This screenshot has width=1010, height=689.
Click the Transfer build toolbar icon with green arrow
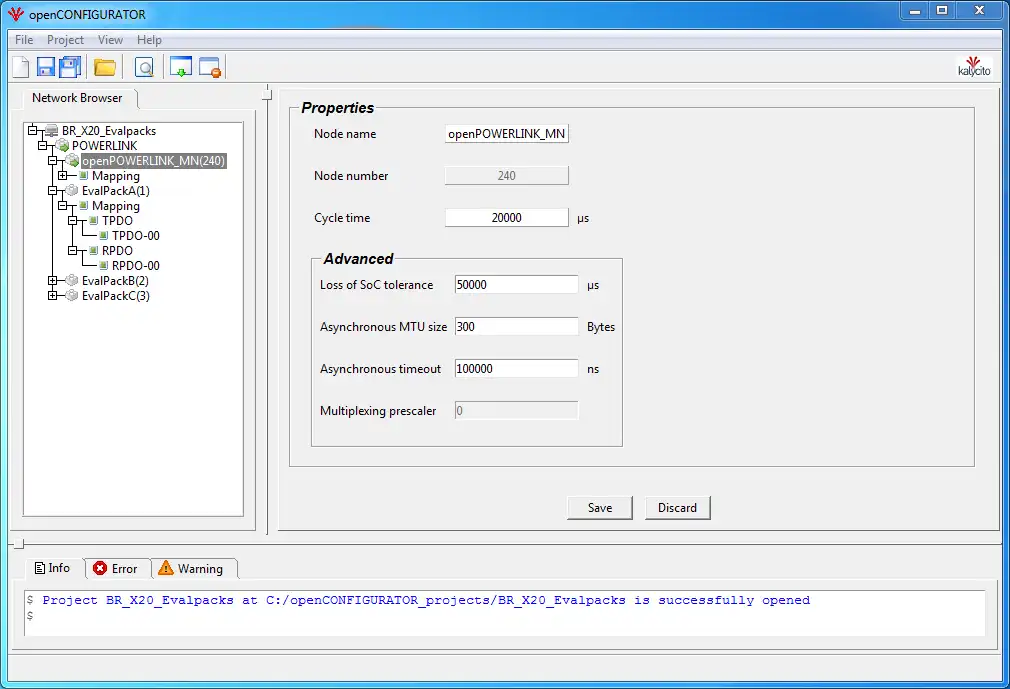click(x=181, y=67)
